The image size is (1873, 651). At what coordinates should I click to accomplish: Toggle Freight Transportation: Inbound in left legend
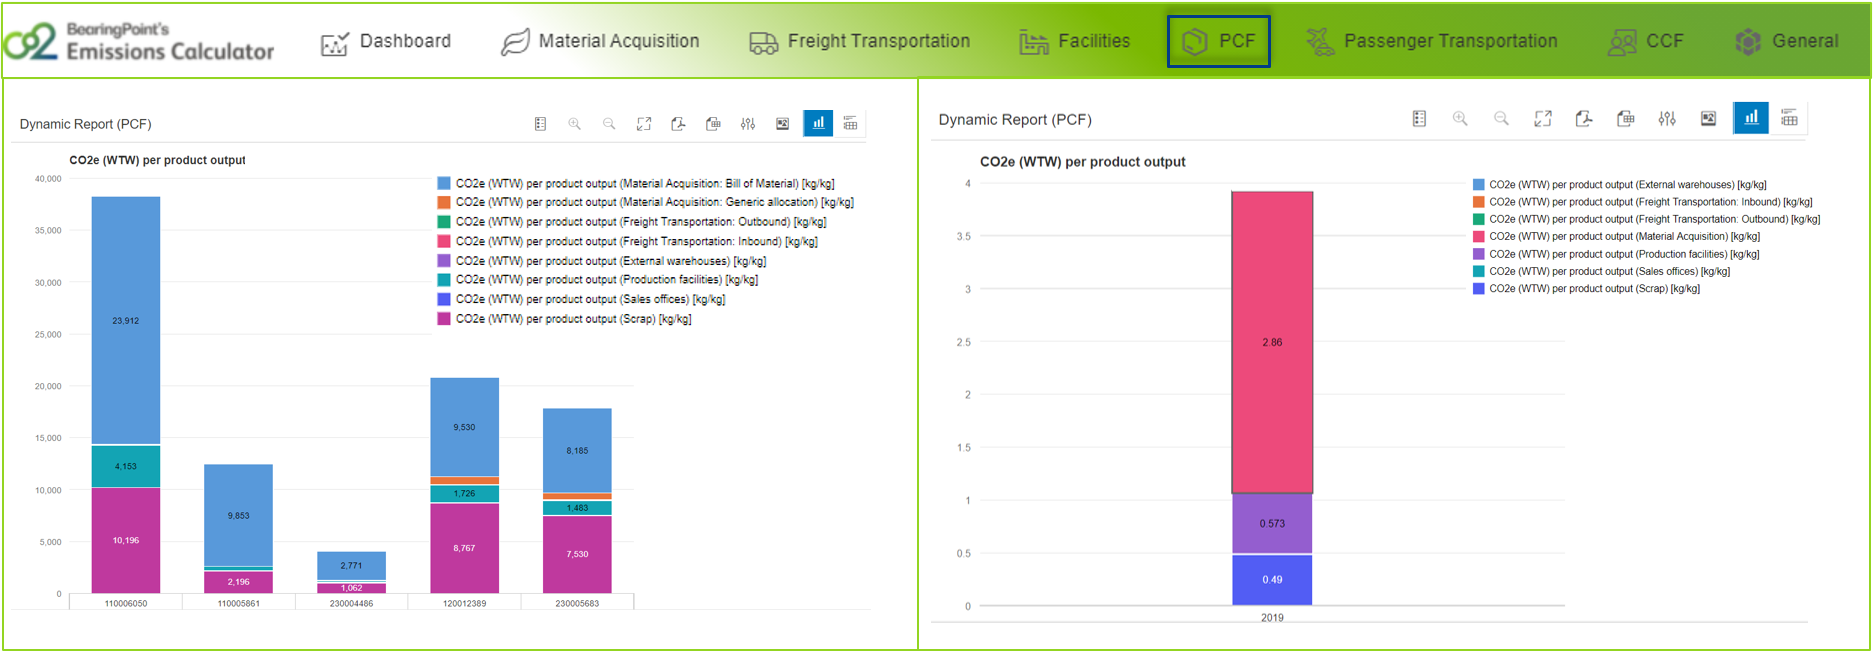pyautogui.click(x=628, y=241)
